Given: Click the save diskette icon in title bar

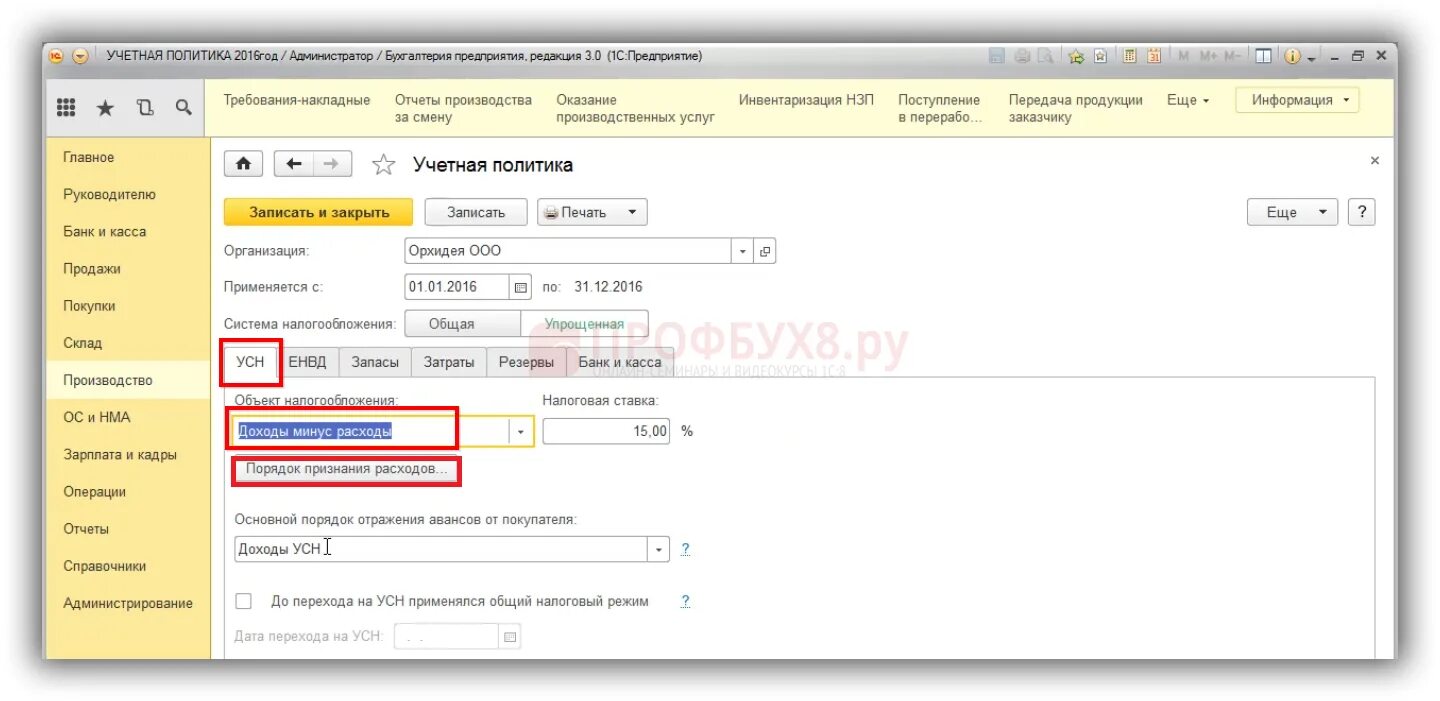Looking at the screenshot, I should coord(997,56).
